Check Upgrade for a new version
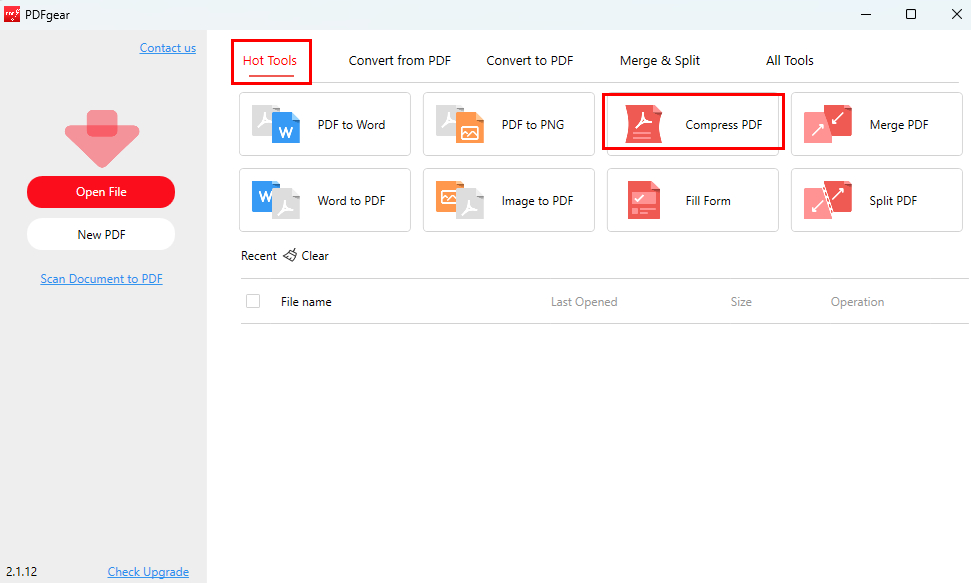This screenshot has width=971, height=583. (148, 571)
